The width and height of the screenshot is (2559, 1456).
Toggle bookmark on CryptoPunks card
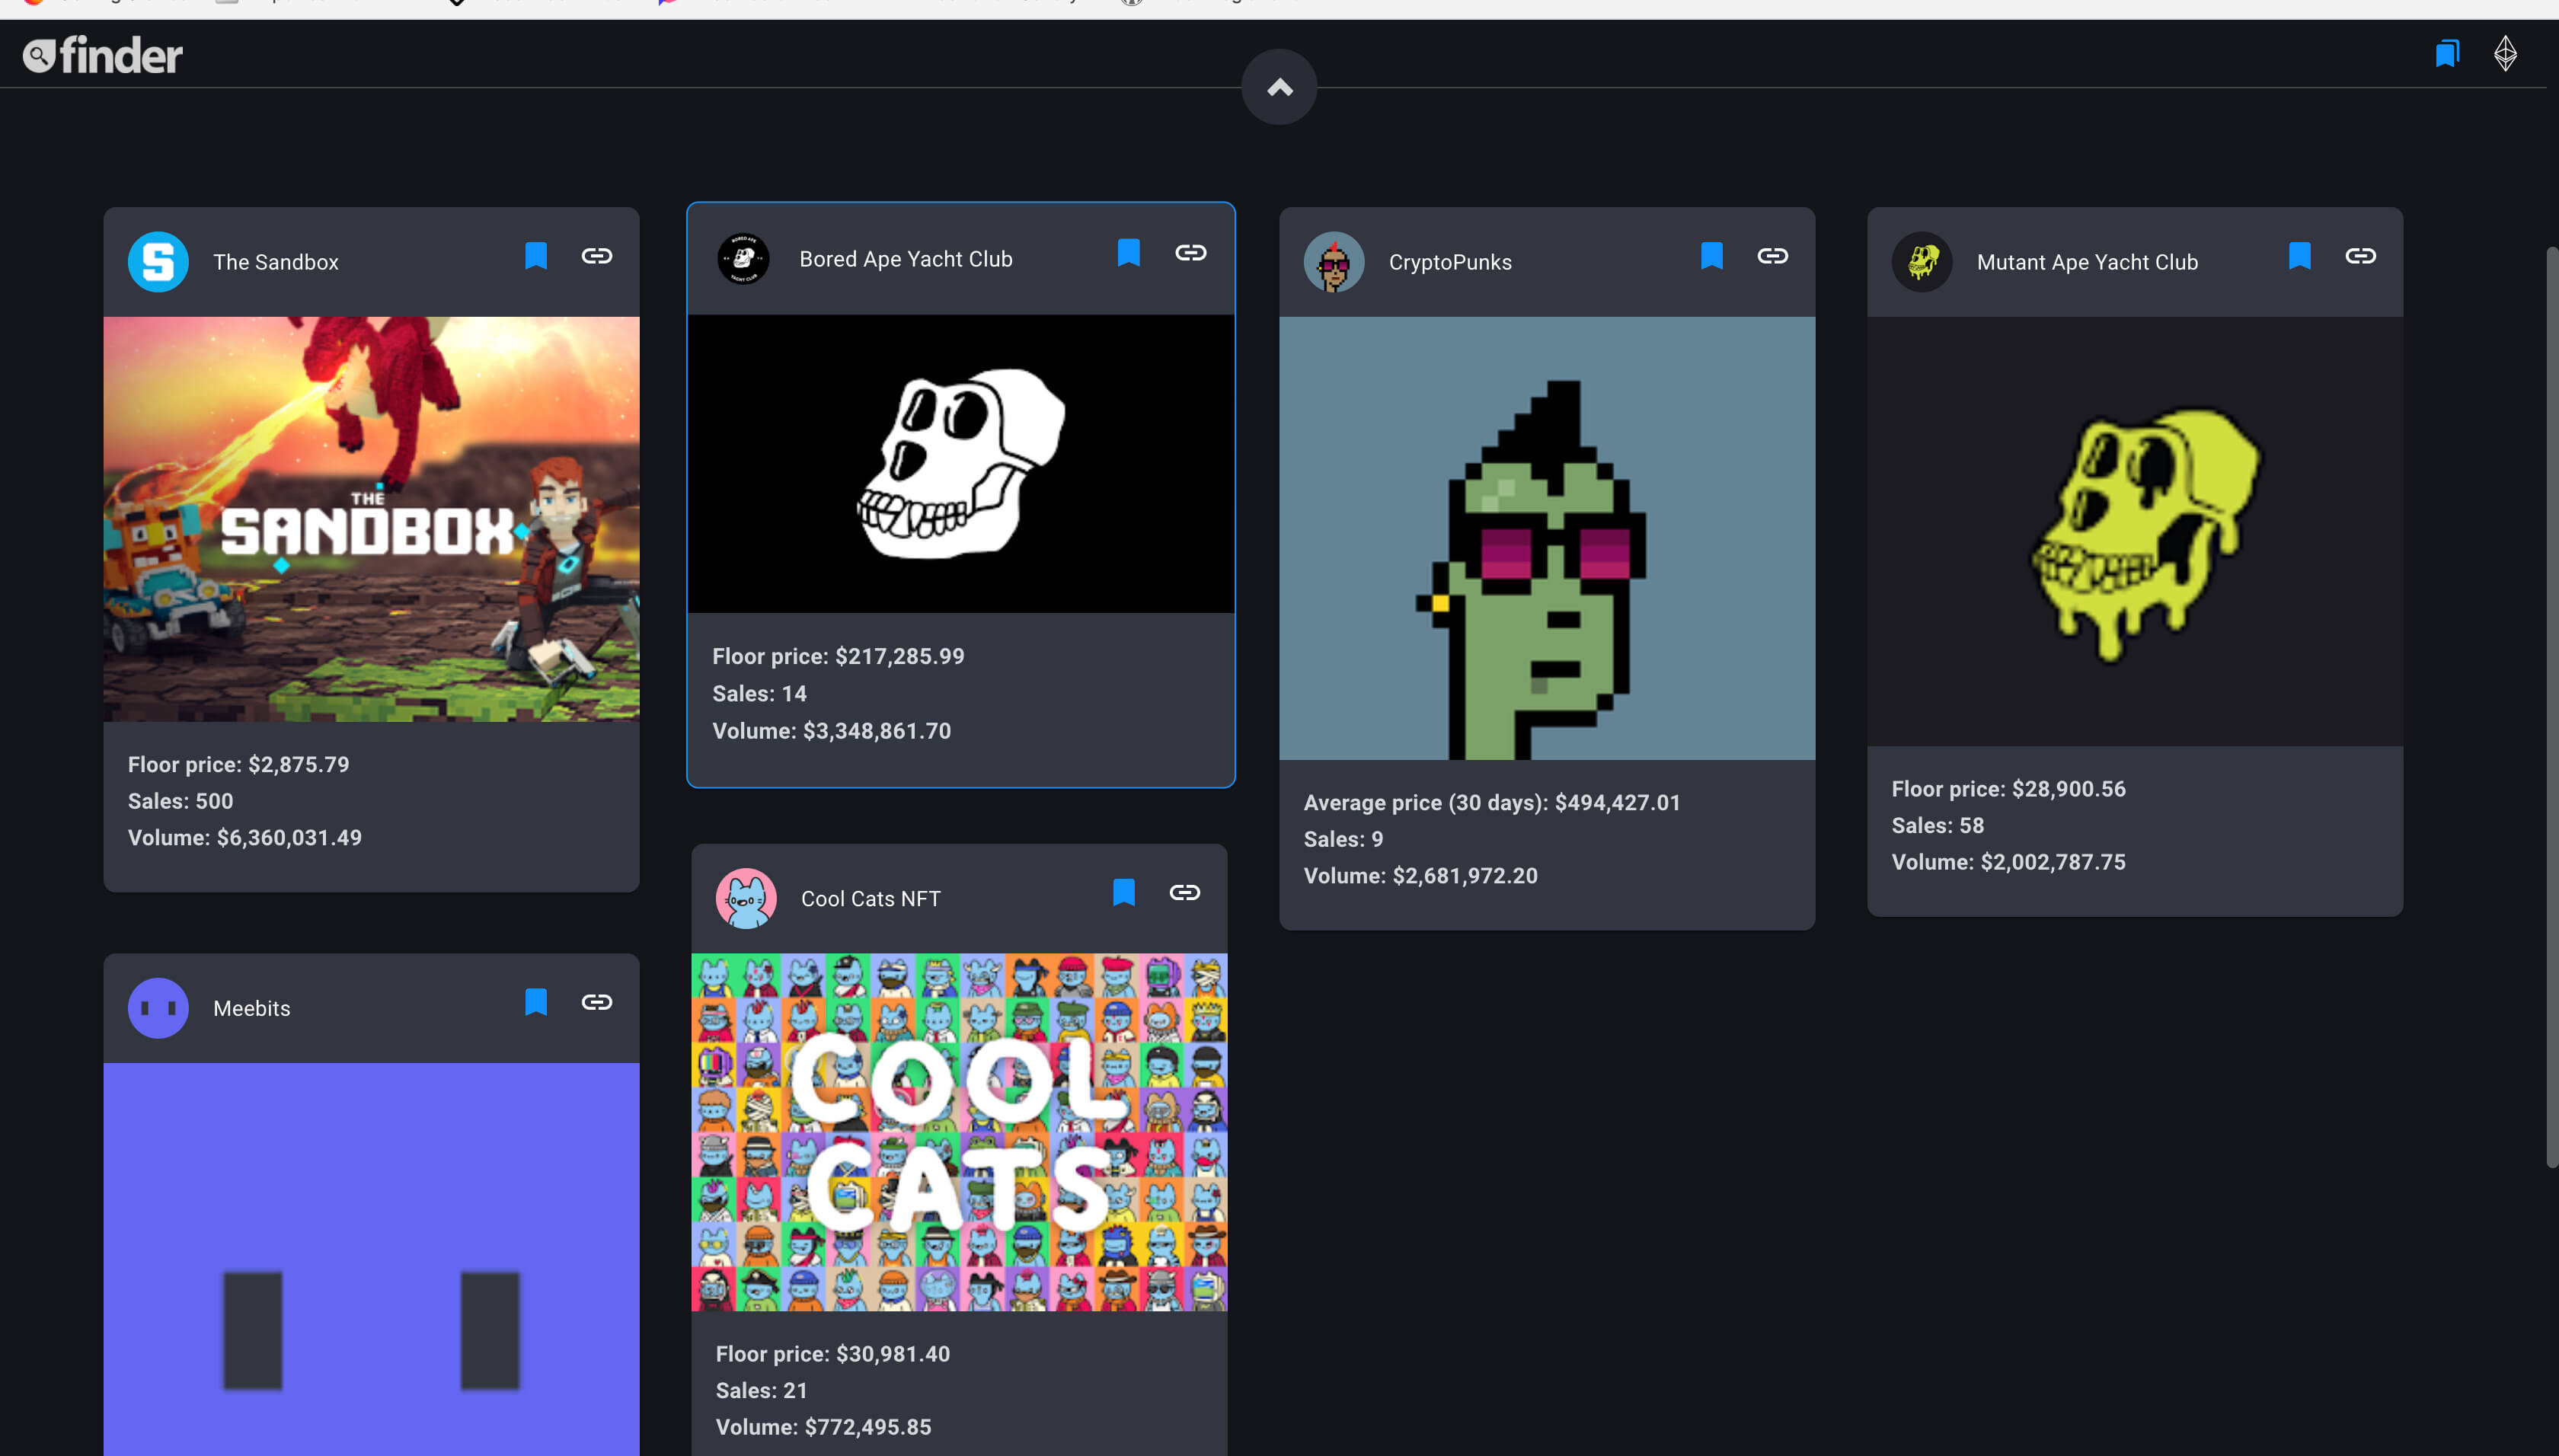1711,256
